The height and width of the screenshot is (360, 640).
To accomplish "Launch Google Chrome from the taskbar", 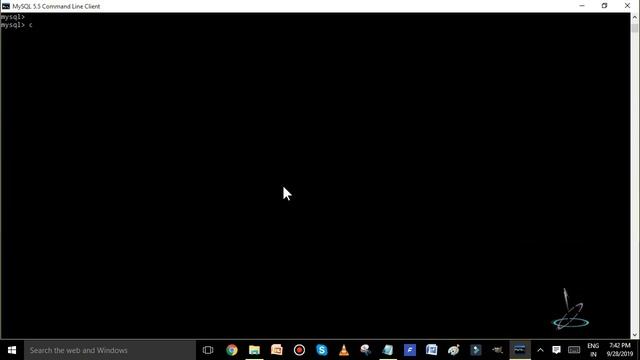I will (x=232, y=350).
